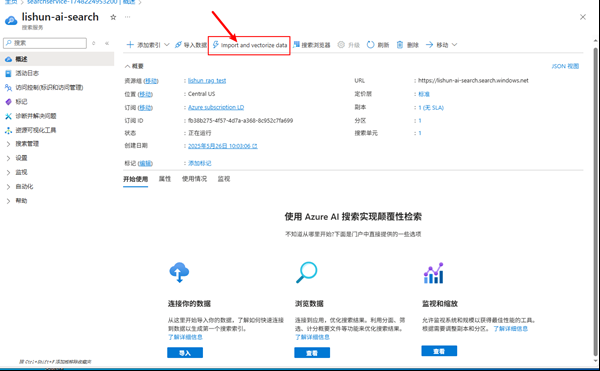
Task: Expand the 移动 dropdown in toolbar
Action: [454, 45]
